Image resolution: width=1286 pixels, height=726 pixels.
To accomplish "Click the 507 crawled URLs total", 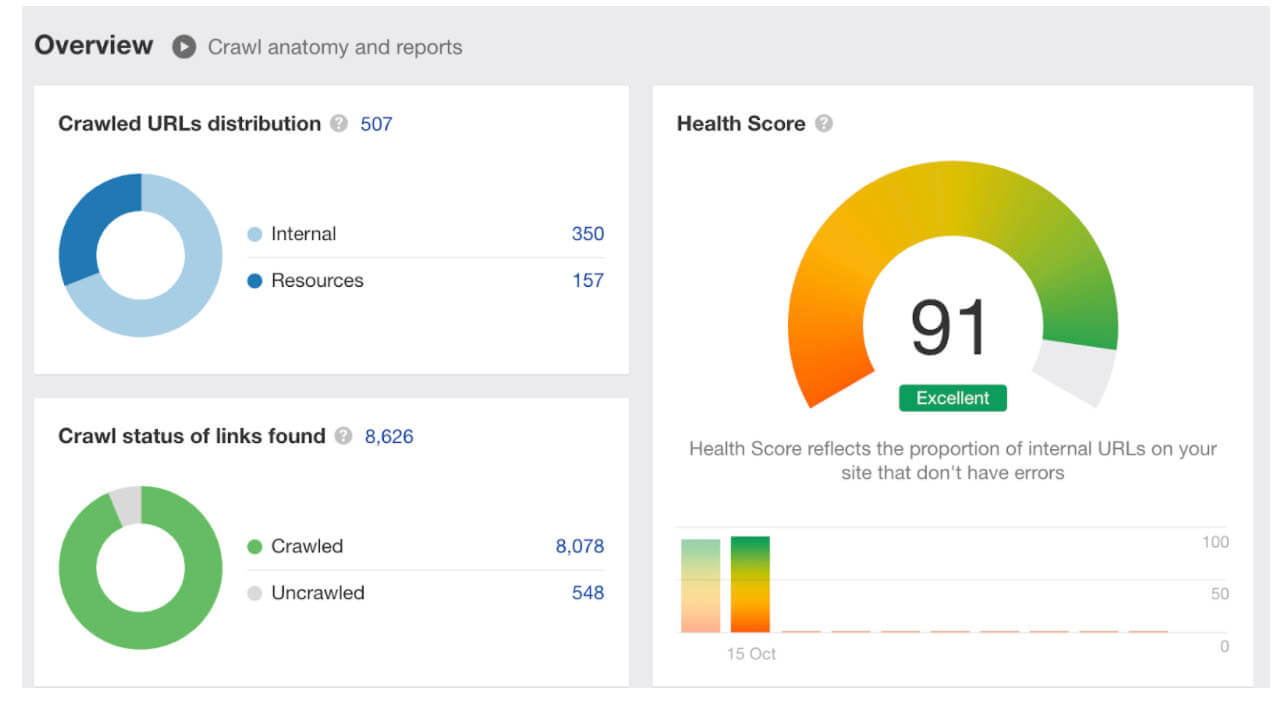I will (x=376, y=124).
